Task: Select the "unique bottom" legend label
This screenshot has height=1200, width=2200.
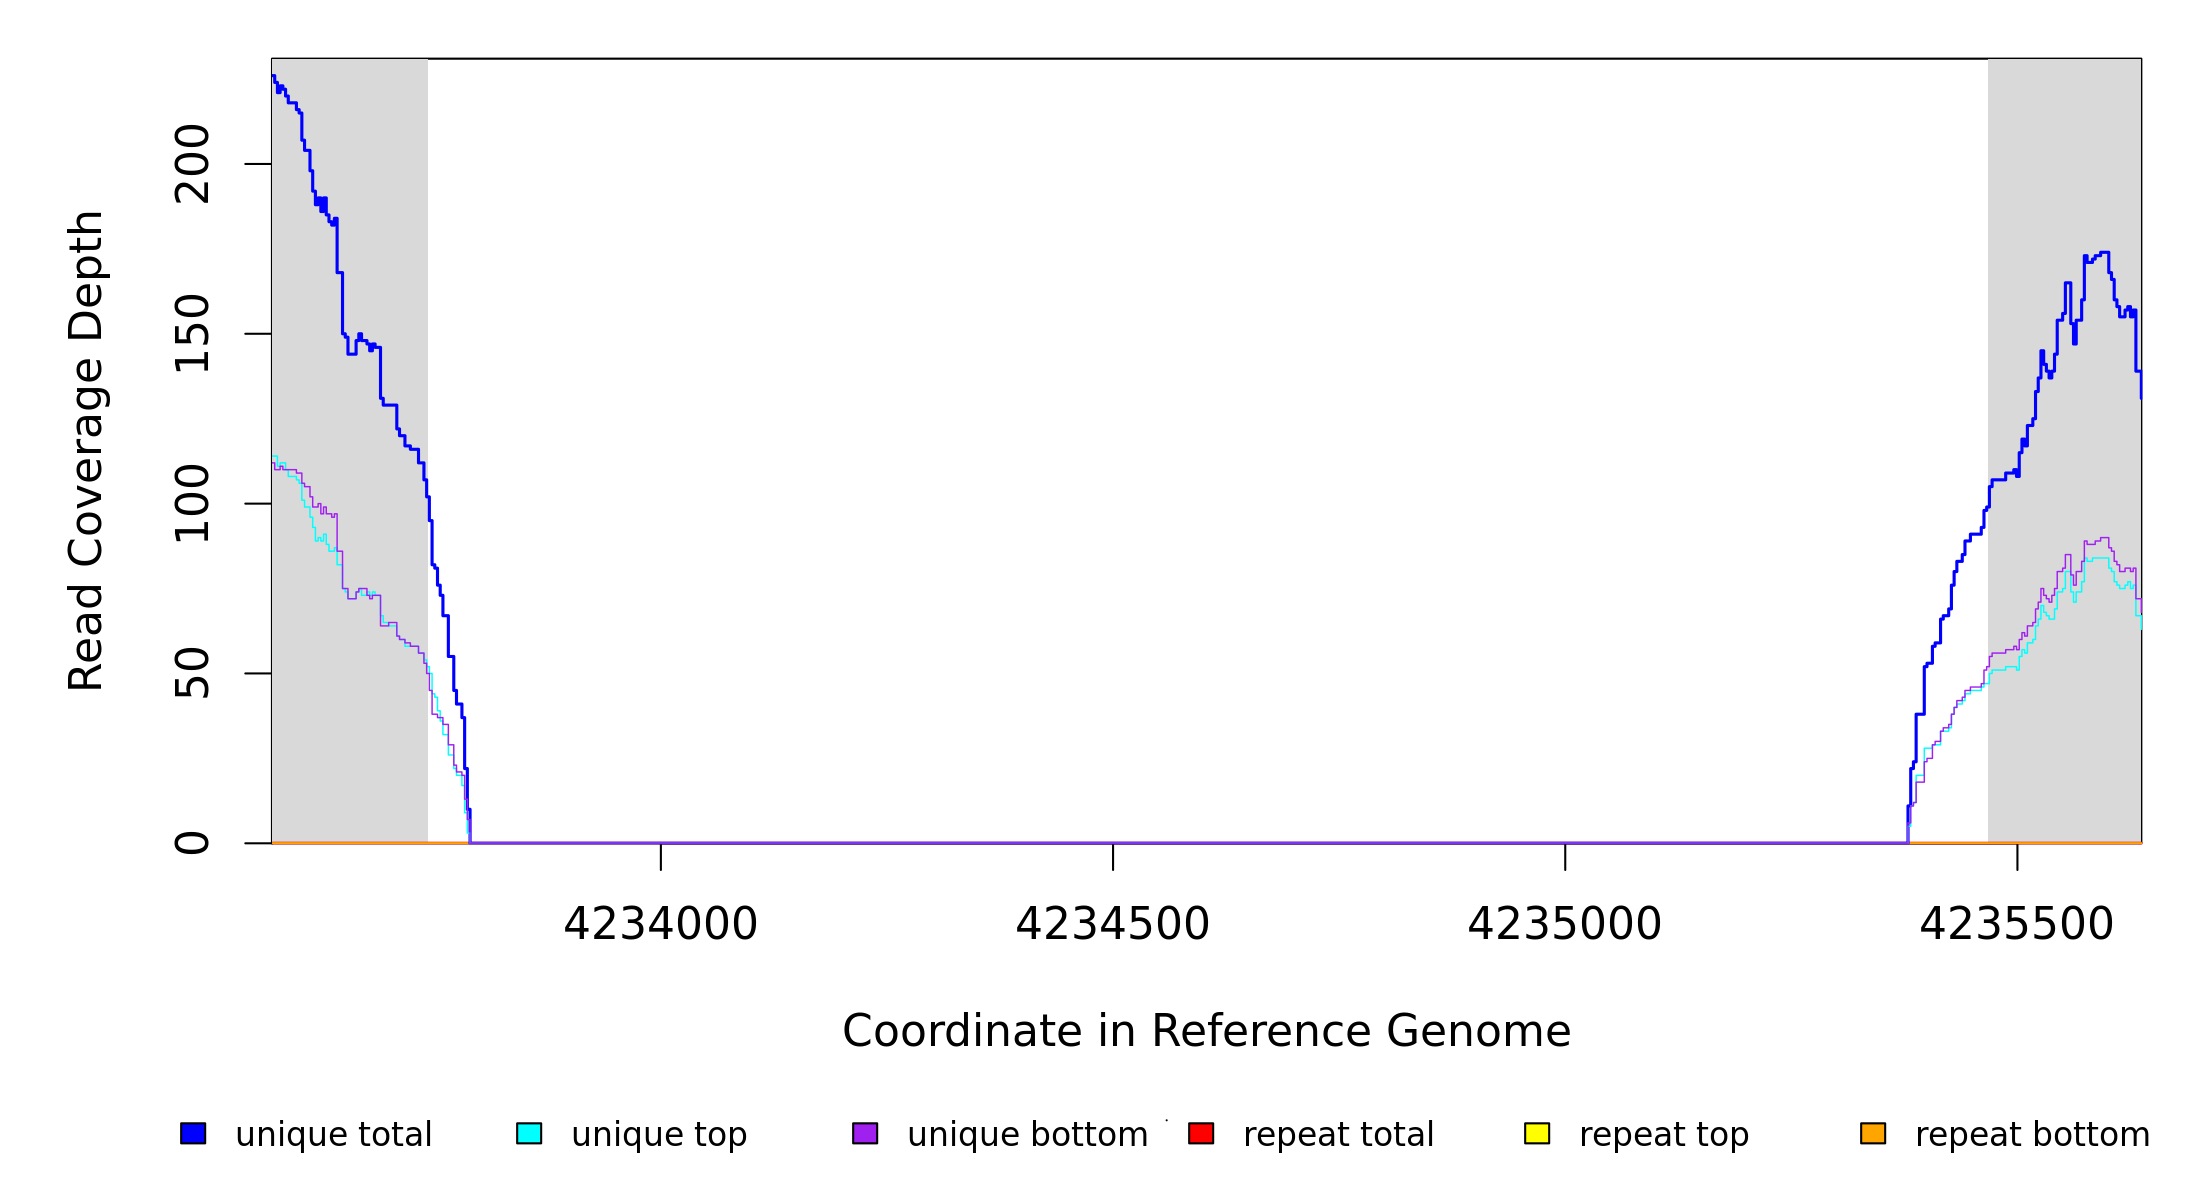Action: click(1027, 1135)
